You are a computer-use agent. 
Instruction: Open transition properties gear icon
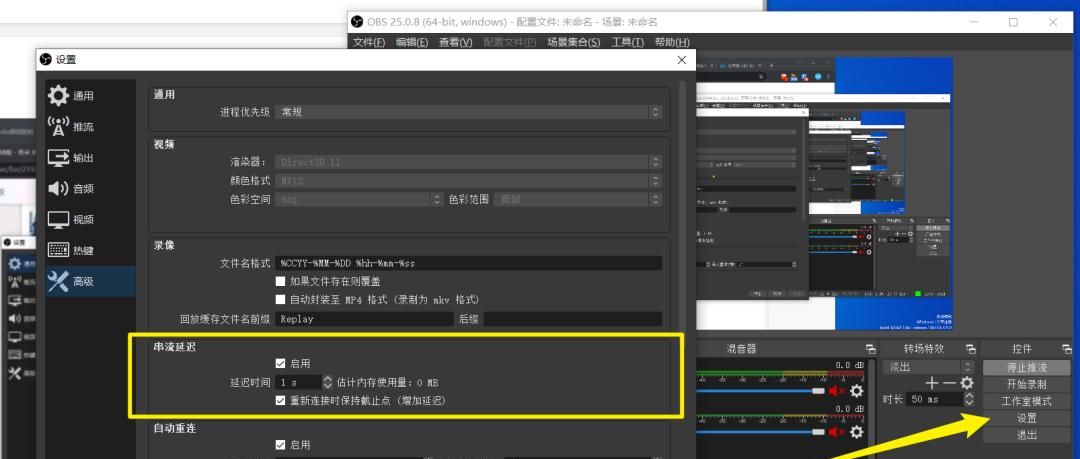pyautogui.click(x=967, y=383)
